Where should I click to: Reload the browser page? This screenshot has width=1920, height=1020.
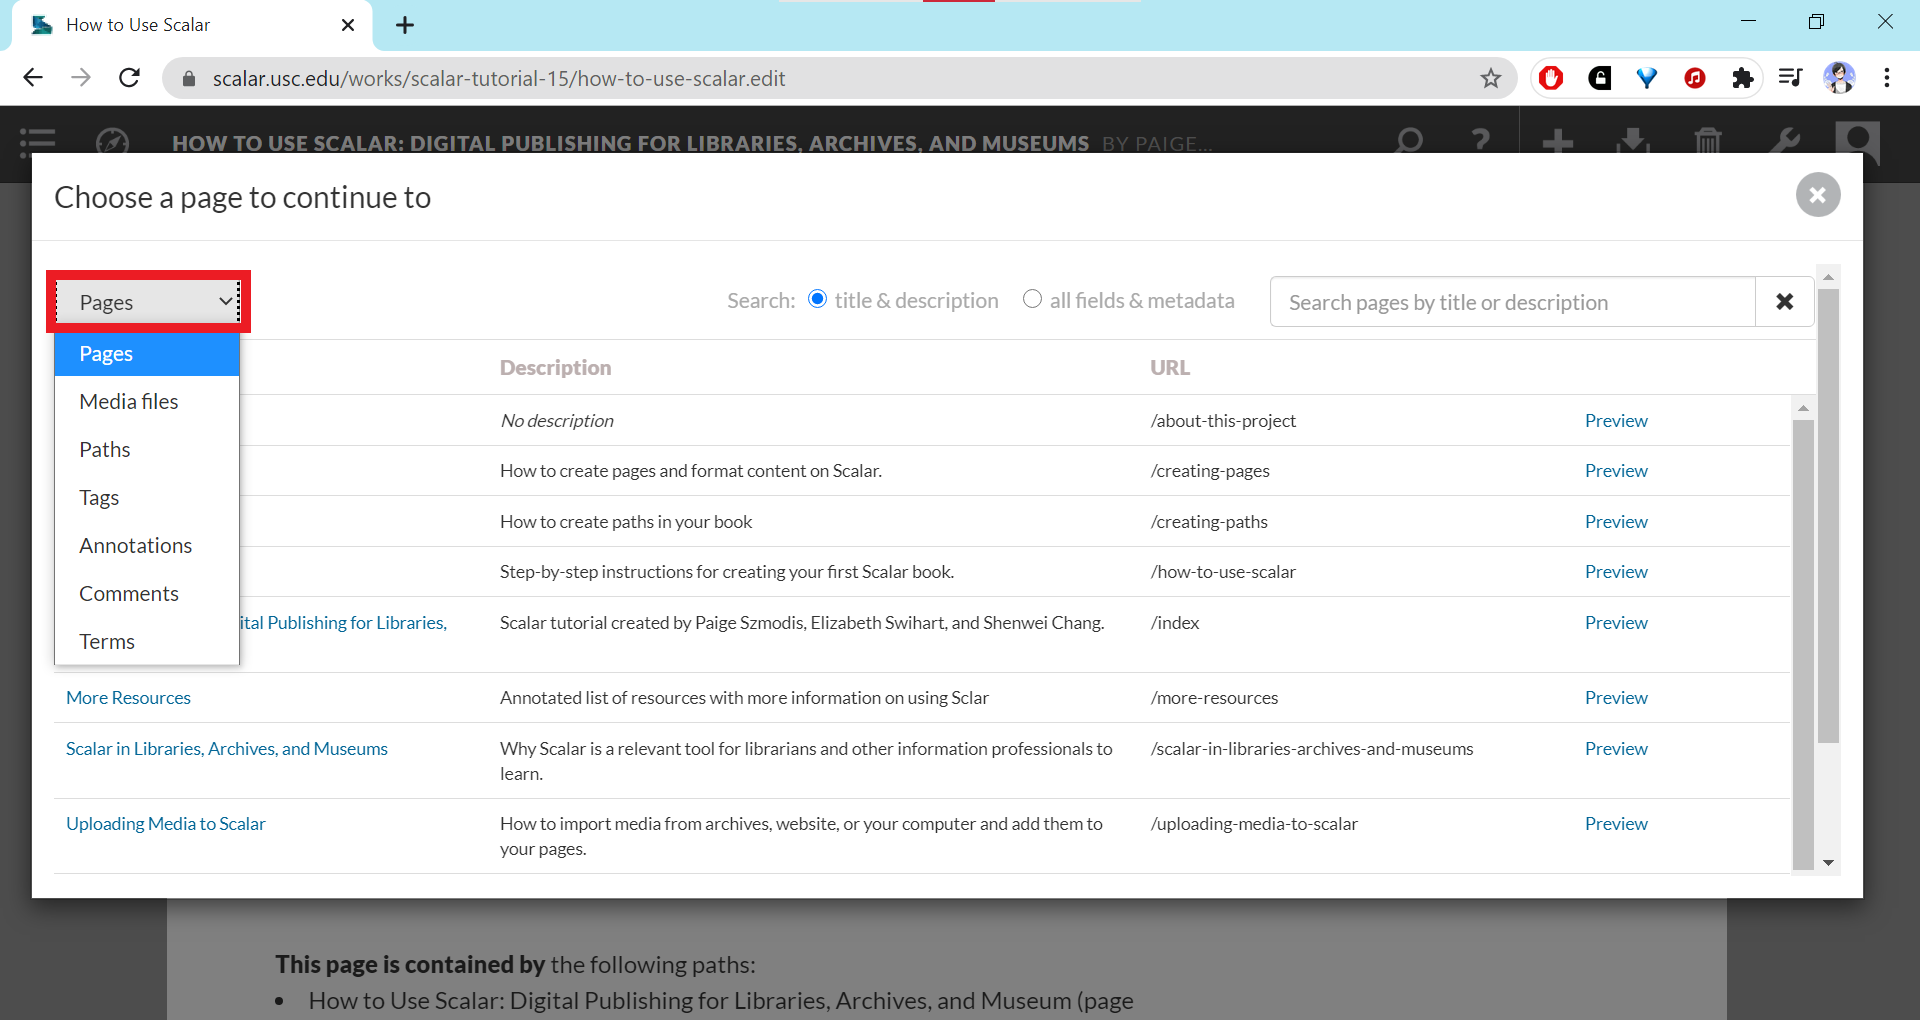coord(129,78)
